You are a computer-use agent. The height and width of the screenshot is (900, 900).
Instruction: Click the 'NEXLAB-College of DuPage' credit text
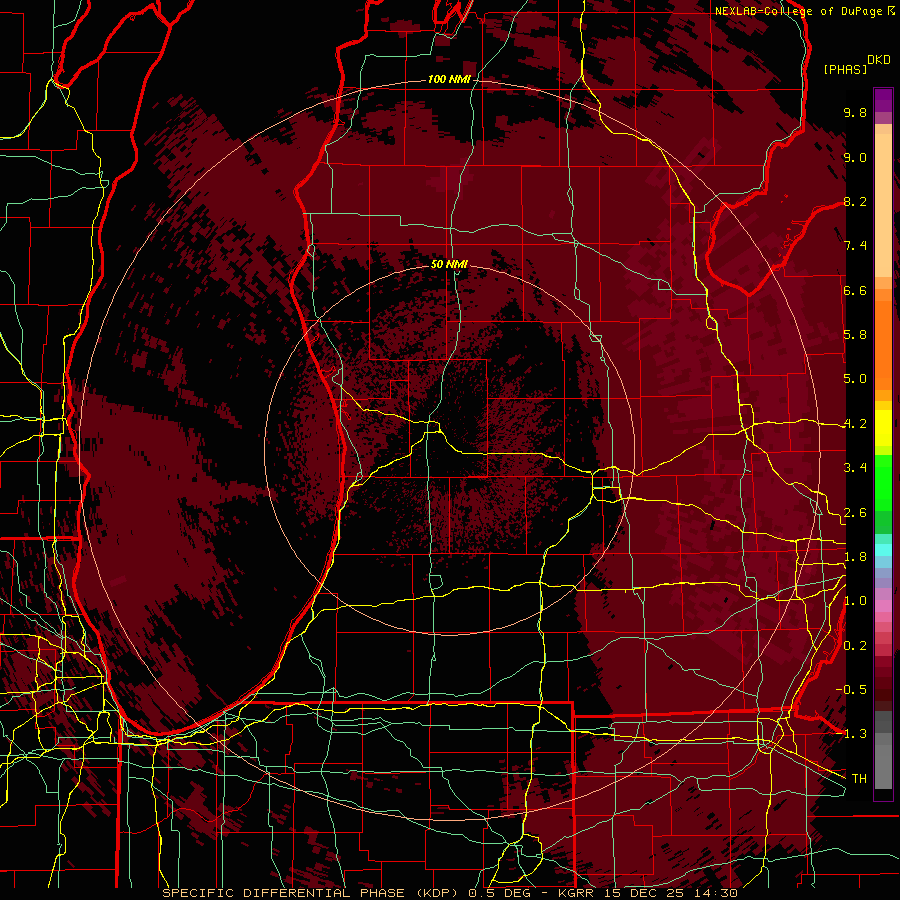point(800,11)
